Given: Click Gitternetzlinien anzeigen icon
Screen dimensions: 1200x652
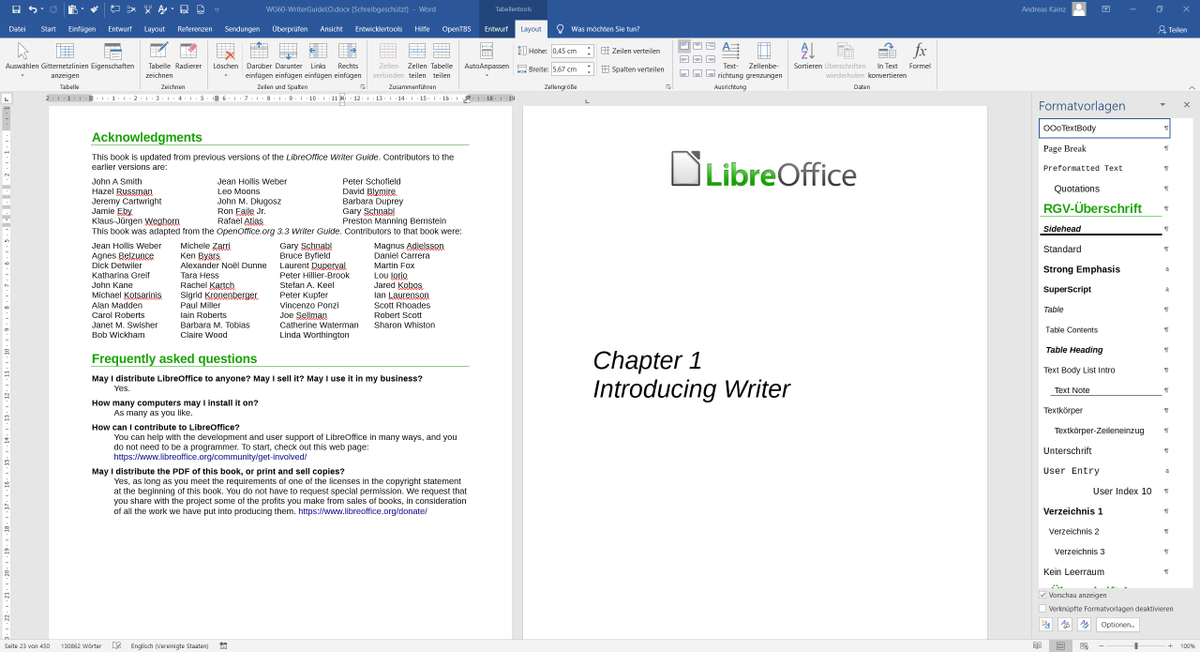Looking at the screenshot, I should pyautogui.click(x=65, y=60).
